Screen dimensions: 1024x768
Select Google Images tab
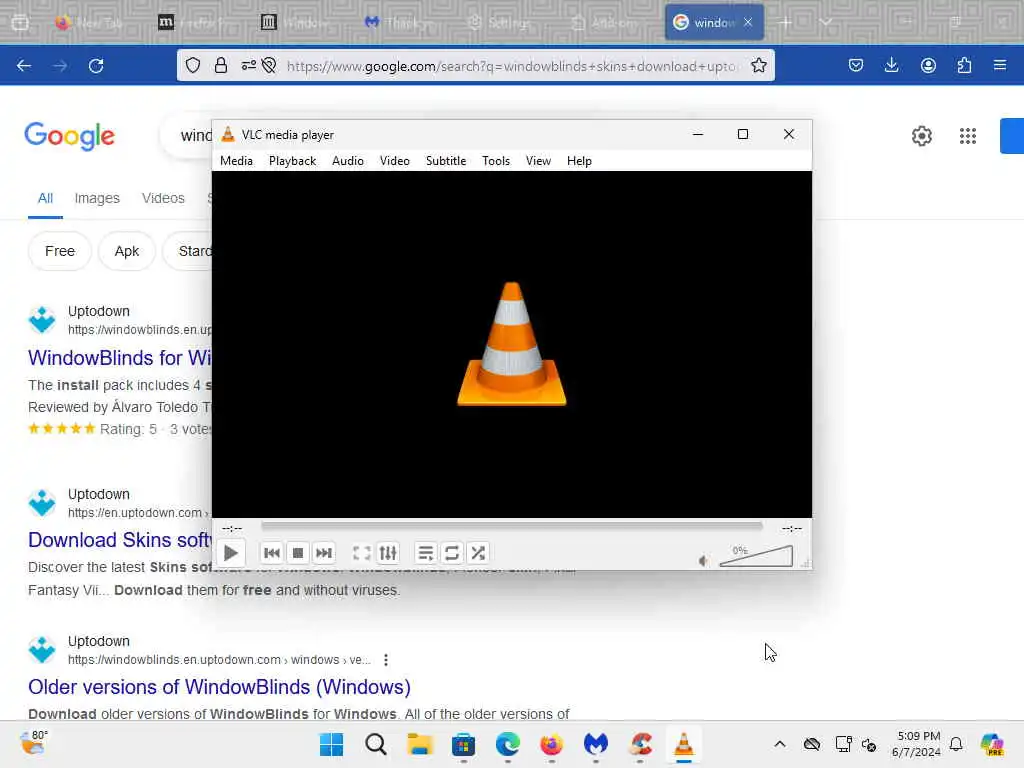click(x=97, y=198)
